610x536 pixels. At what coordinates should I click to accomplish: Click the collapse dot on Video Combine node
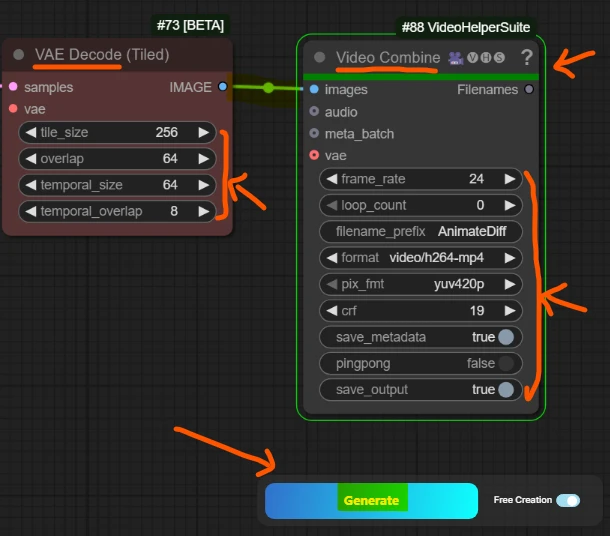pyautogui.click(x=319, y=58)
